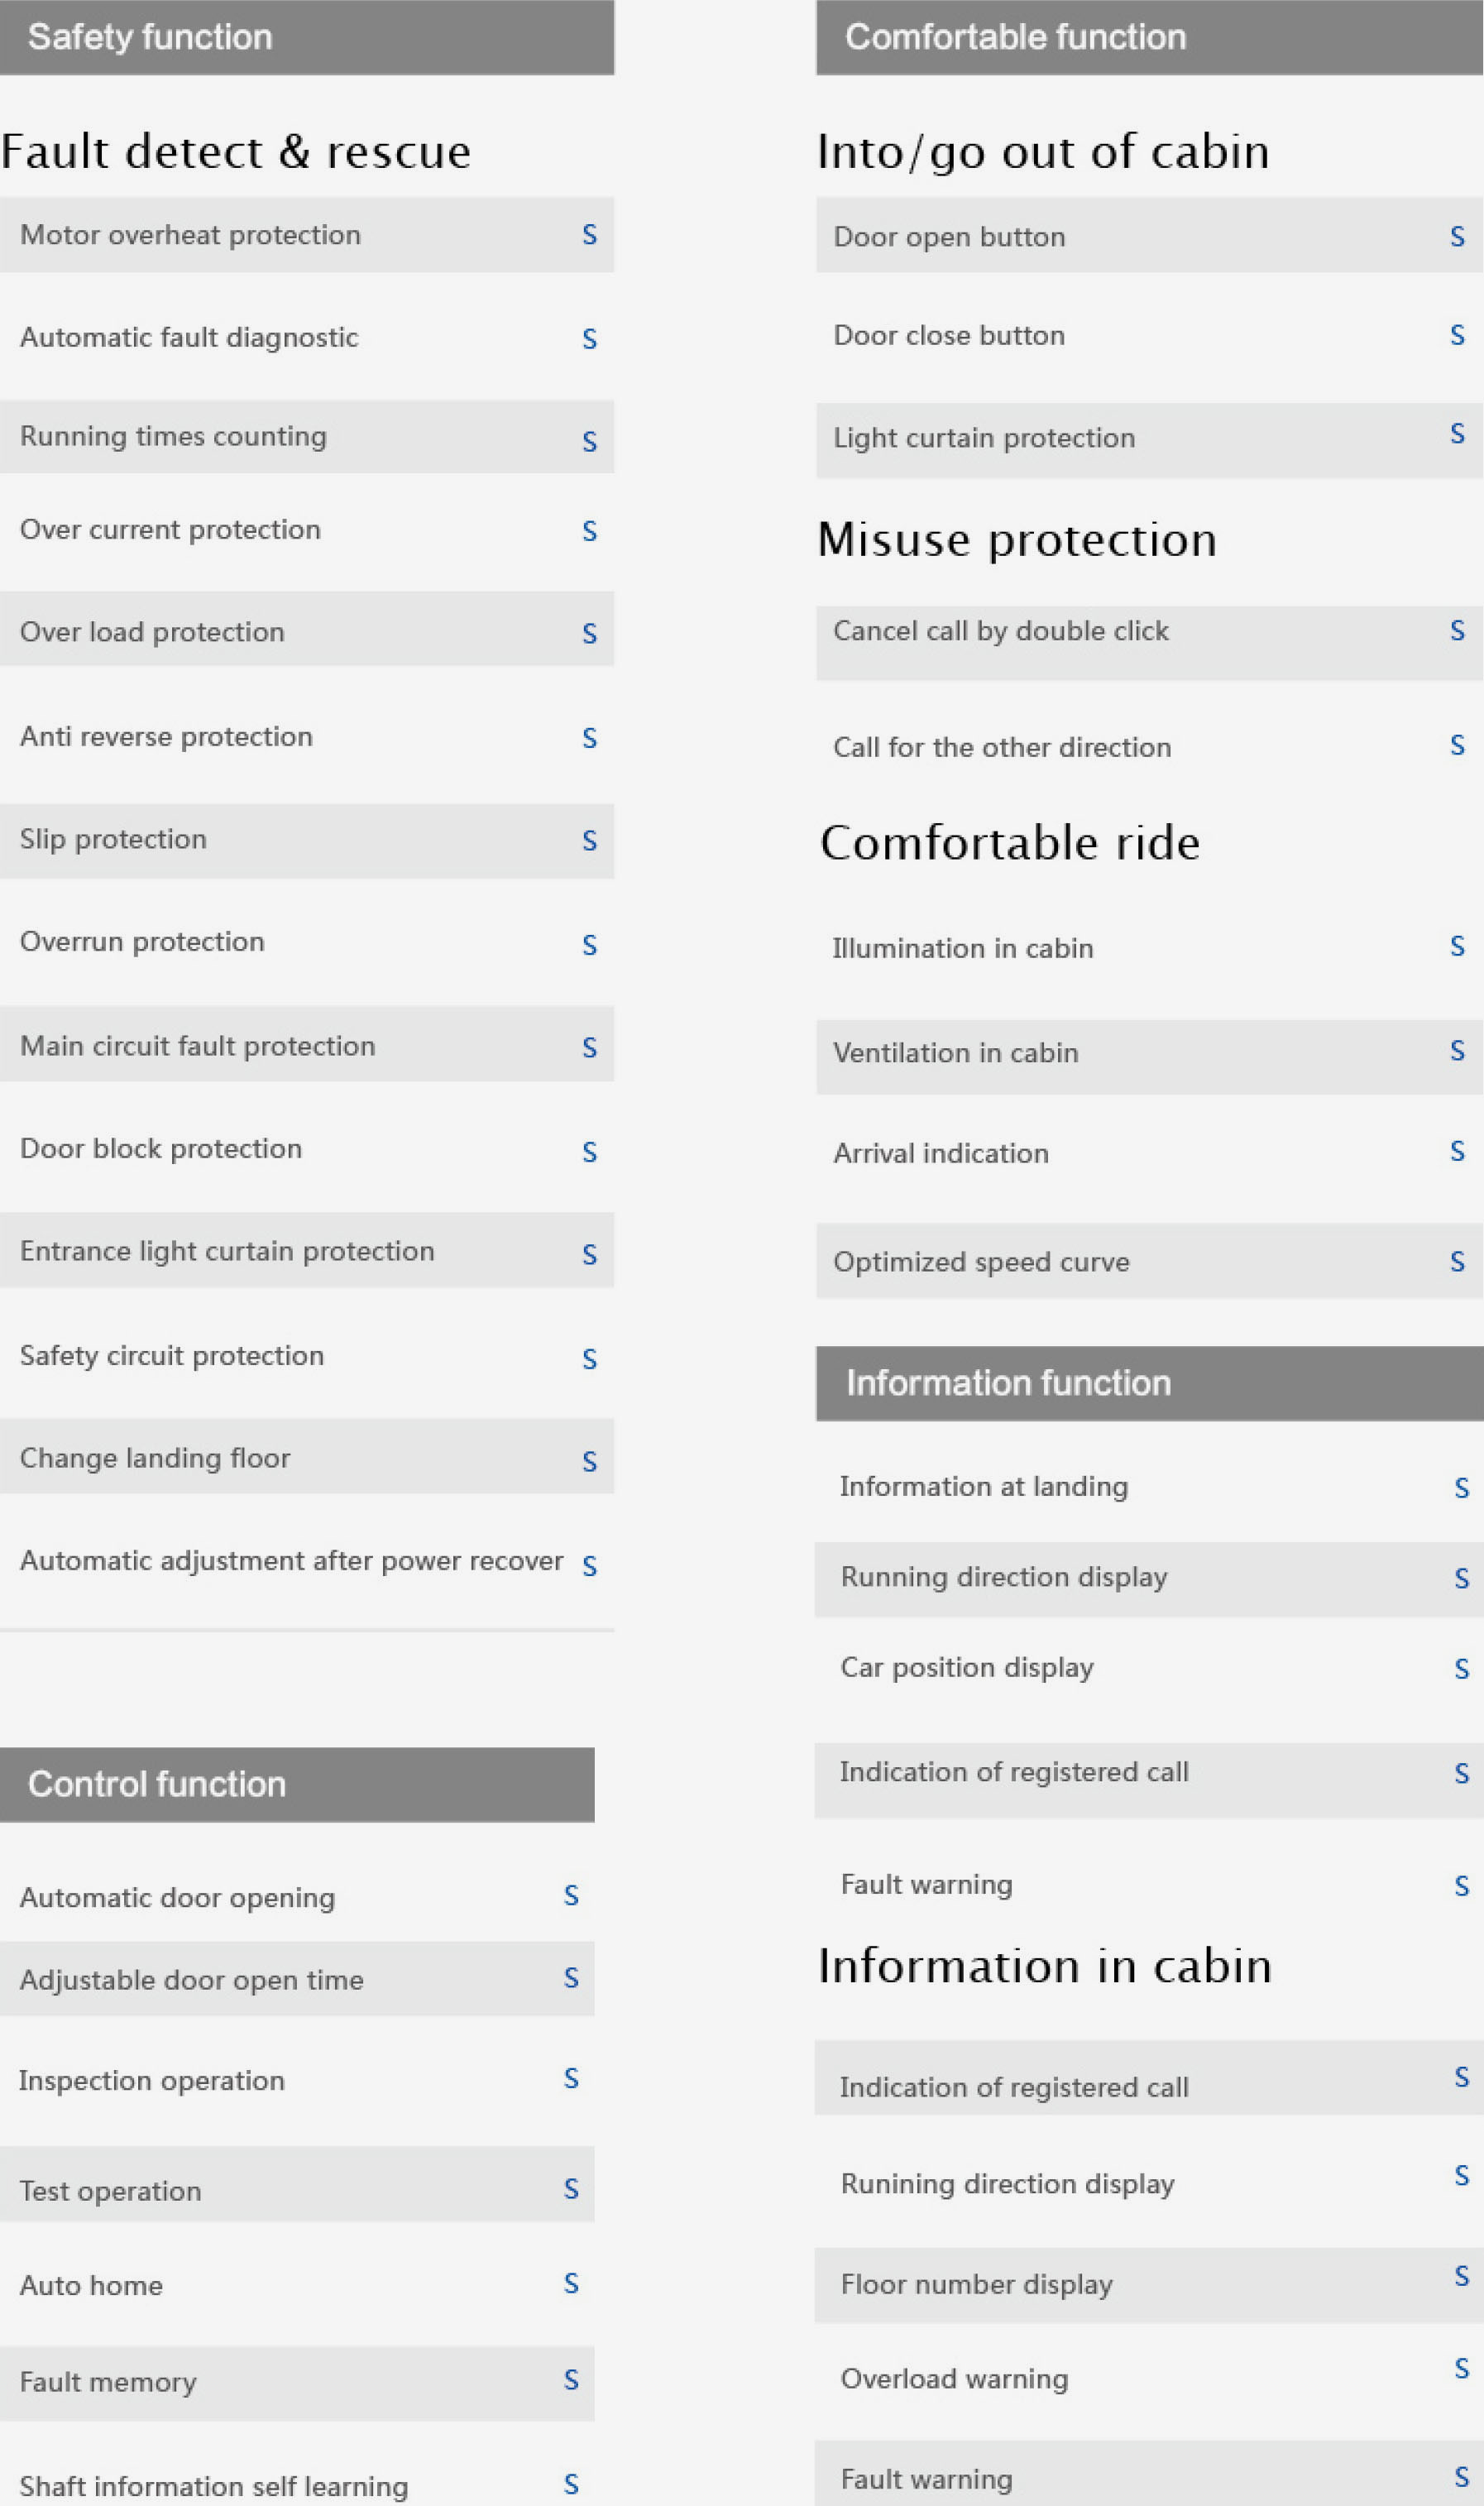
Task: Click the Safety function header
Action: click(x=150, y=37)
